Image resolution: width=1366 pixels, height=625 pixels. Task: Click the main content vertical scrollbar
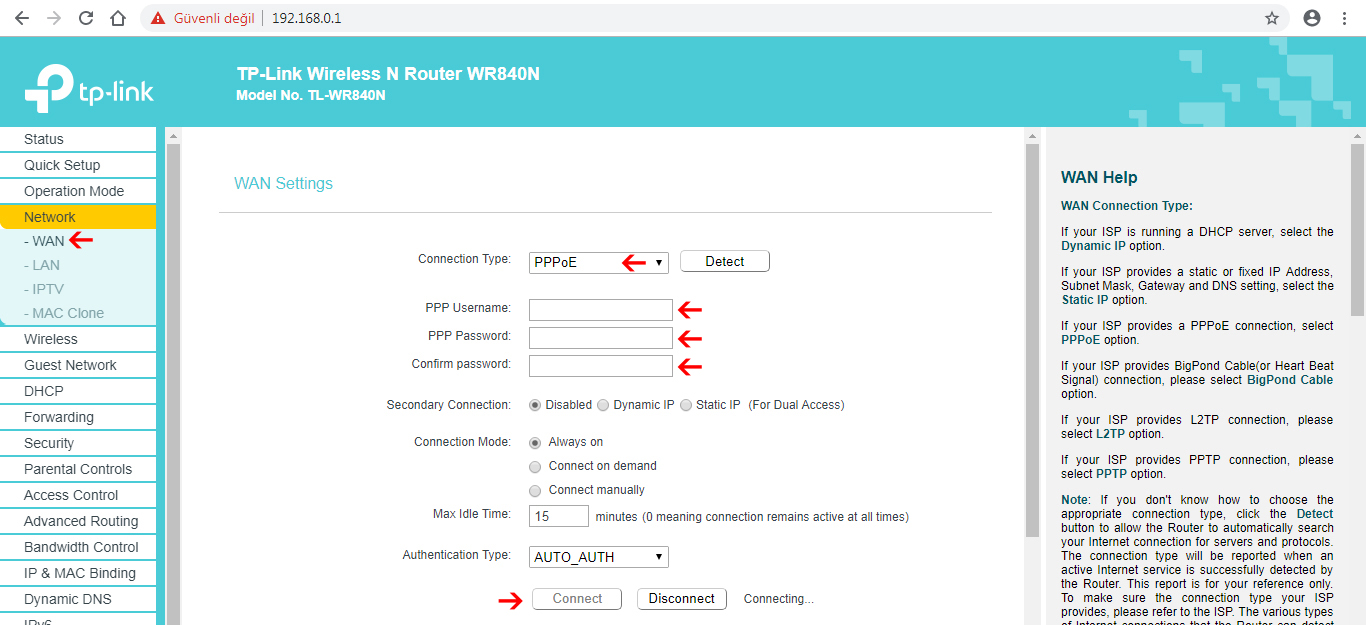1032,340
